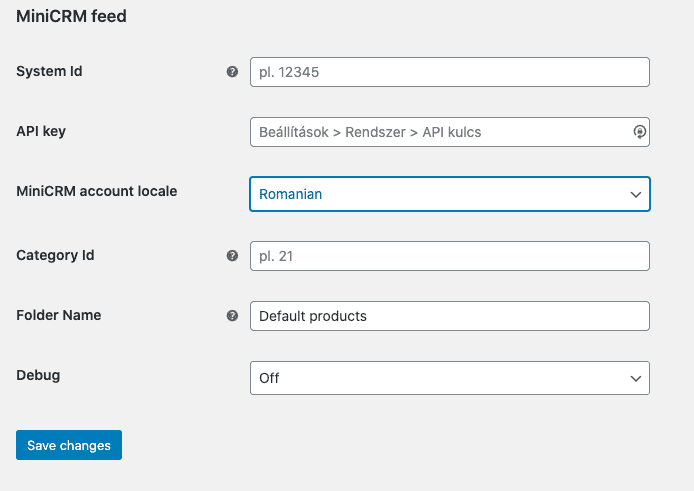
Task: Show the Folder Name help tooltip icon
Action: click(232, 316)
